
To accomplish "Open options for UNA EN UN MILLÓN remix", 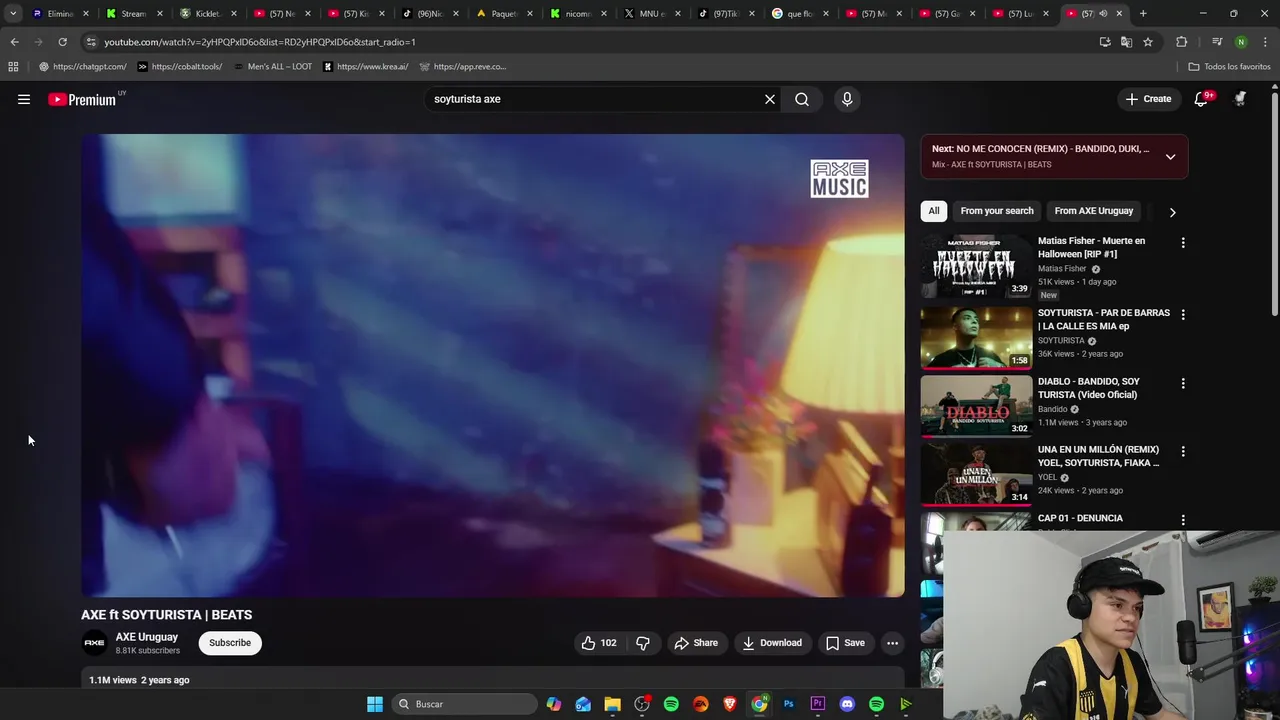I will (x=1183, y=452).
